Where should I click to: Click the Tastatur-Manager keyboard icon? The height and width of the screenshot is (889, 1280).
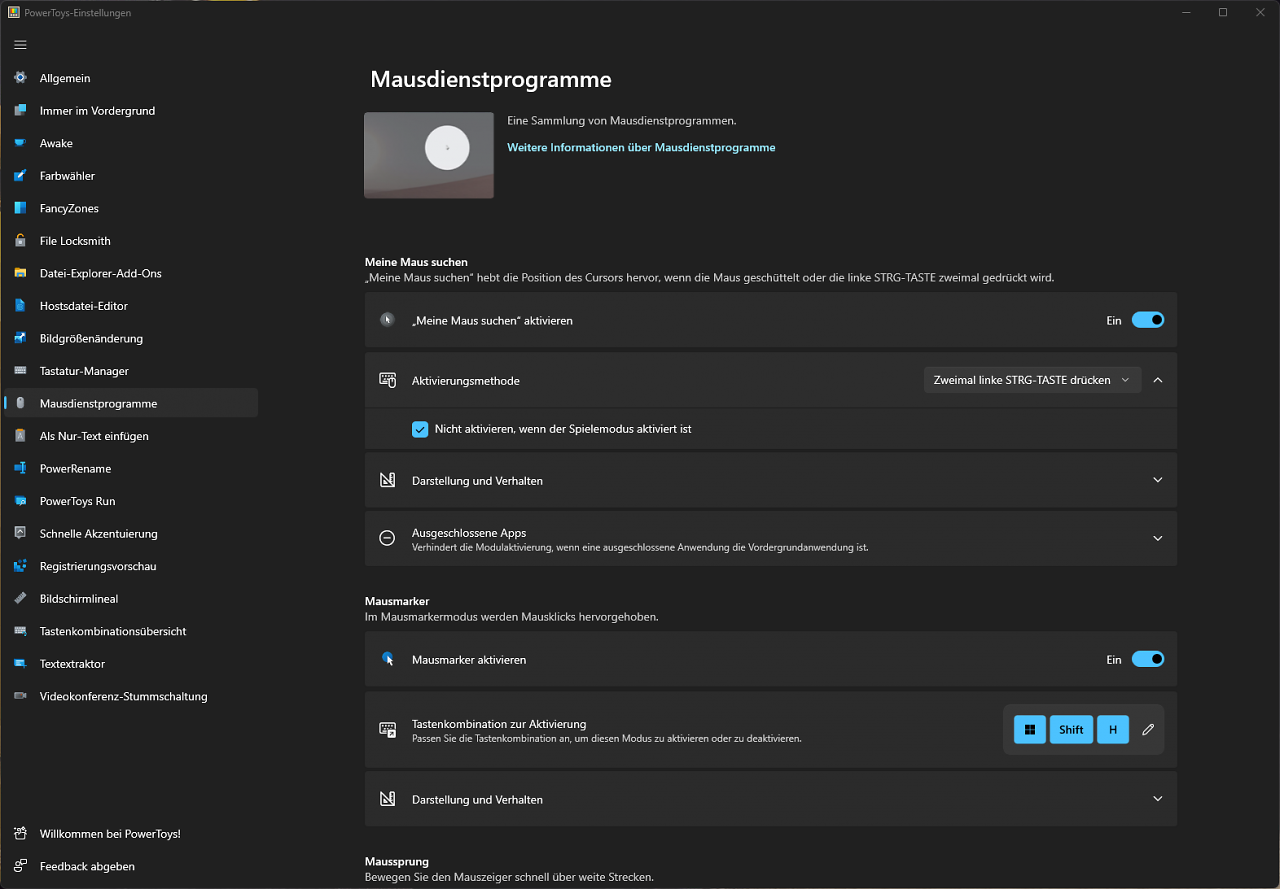point(20,371)
